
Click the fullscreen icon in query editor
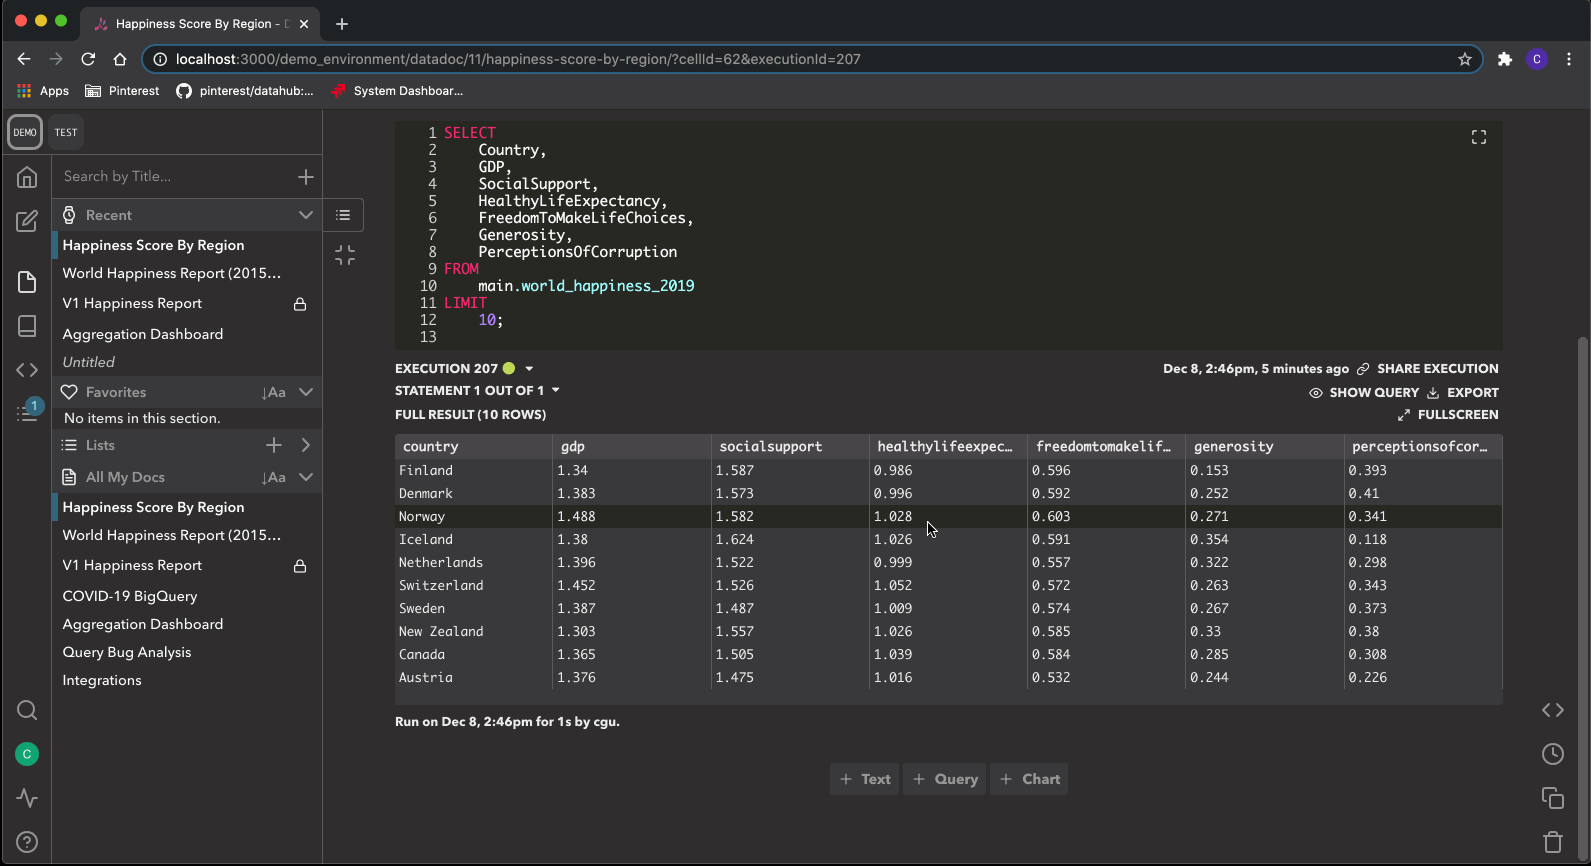(1478, 138)
